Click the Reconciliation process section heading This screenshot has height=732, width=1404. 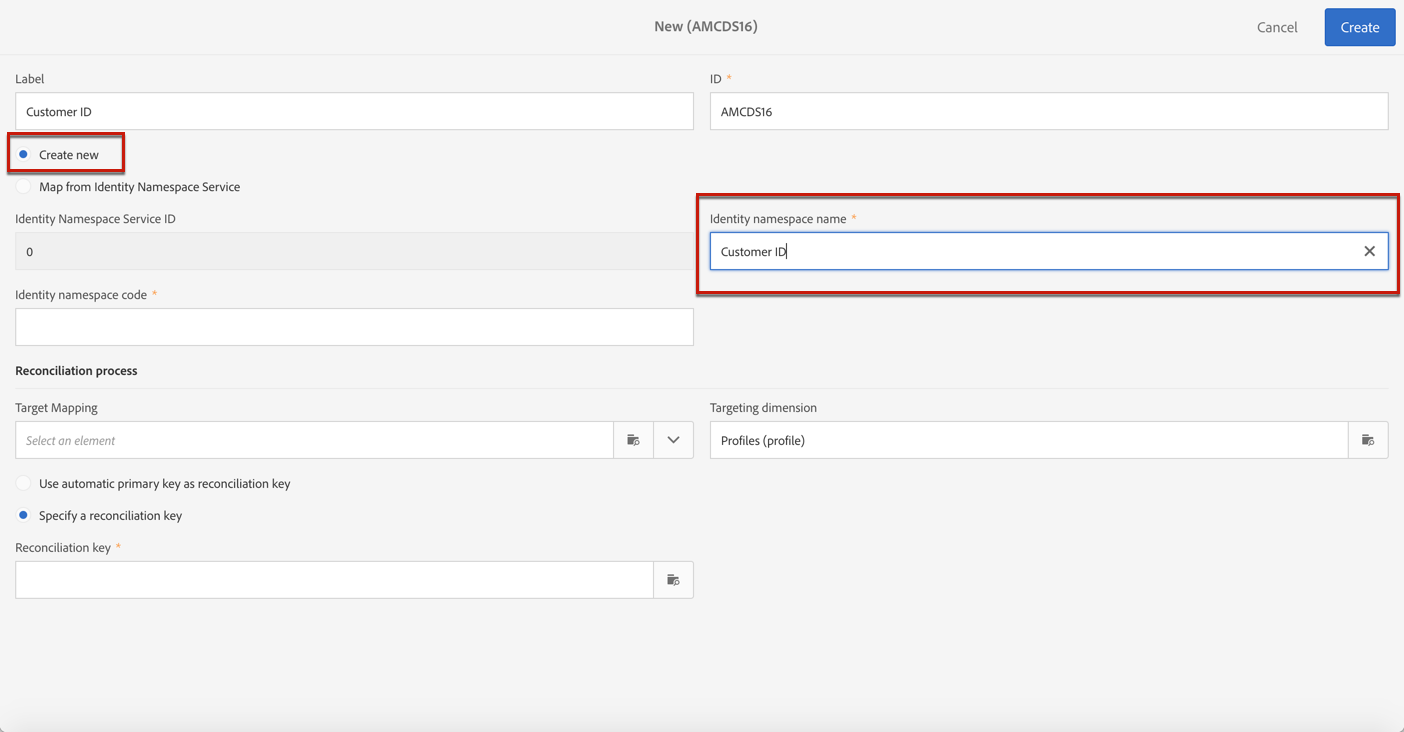pyautogui.click(x=76, y=371)
